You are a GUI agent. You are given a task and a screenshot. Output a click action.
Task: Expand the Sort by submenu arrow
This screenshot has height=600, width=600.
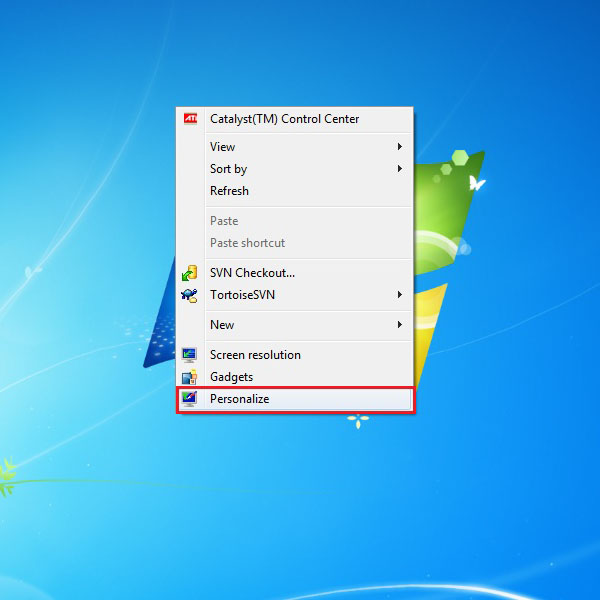[399, 169]
